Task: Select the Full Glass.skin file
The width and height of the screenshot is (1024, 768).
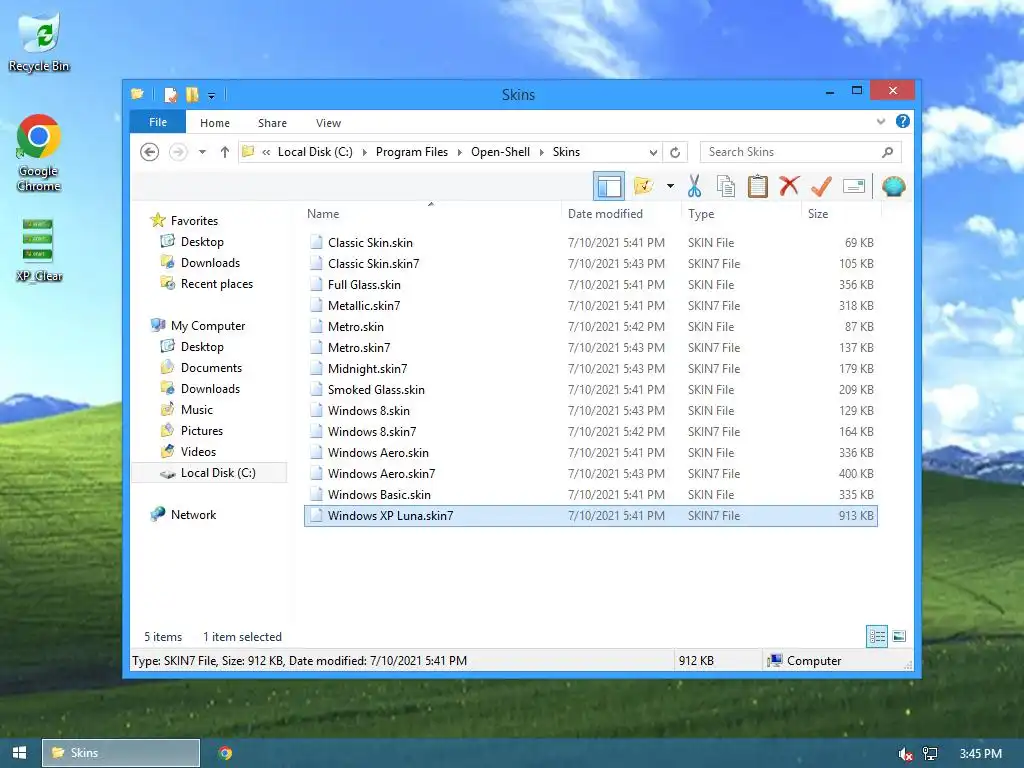Action: (x=591, y=285)
